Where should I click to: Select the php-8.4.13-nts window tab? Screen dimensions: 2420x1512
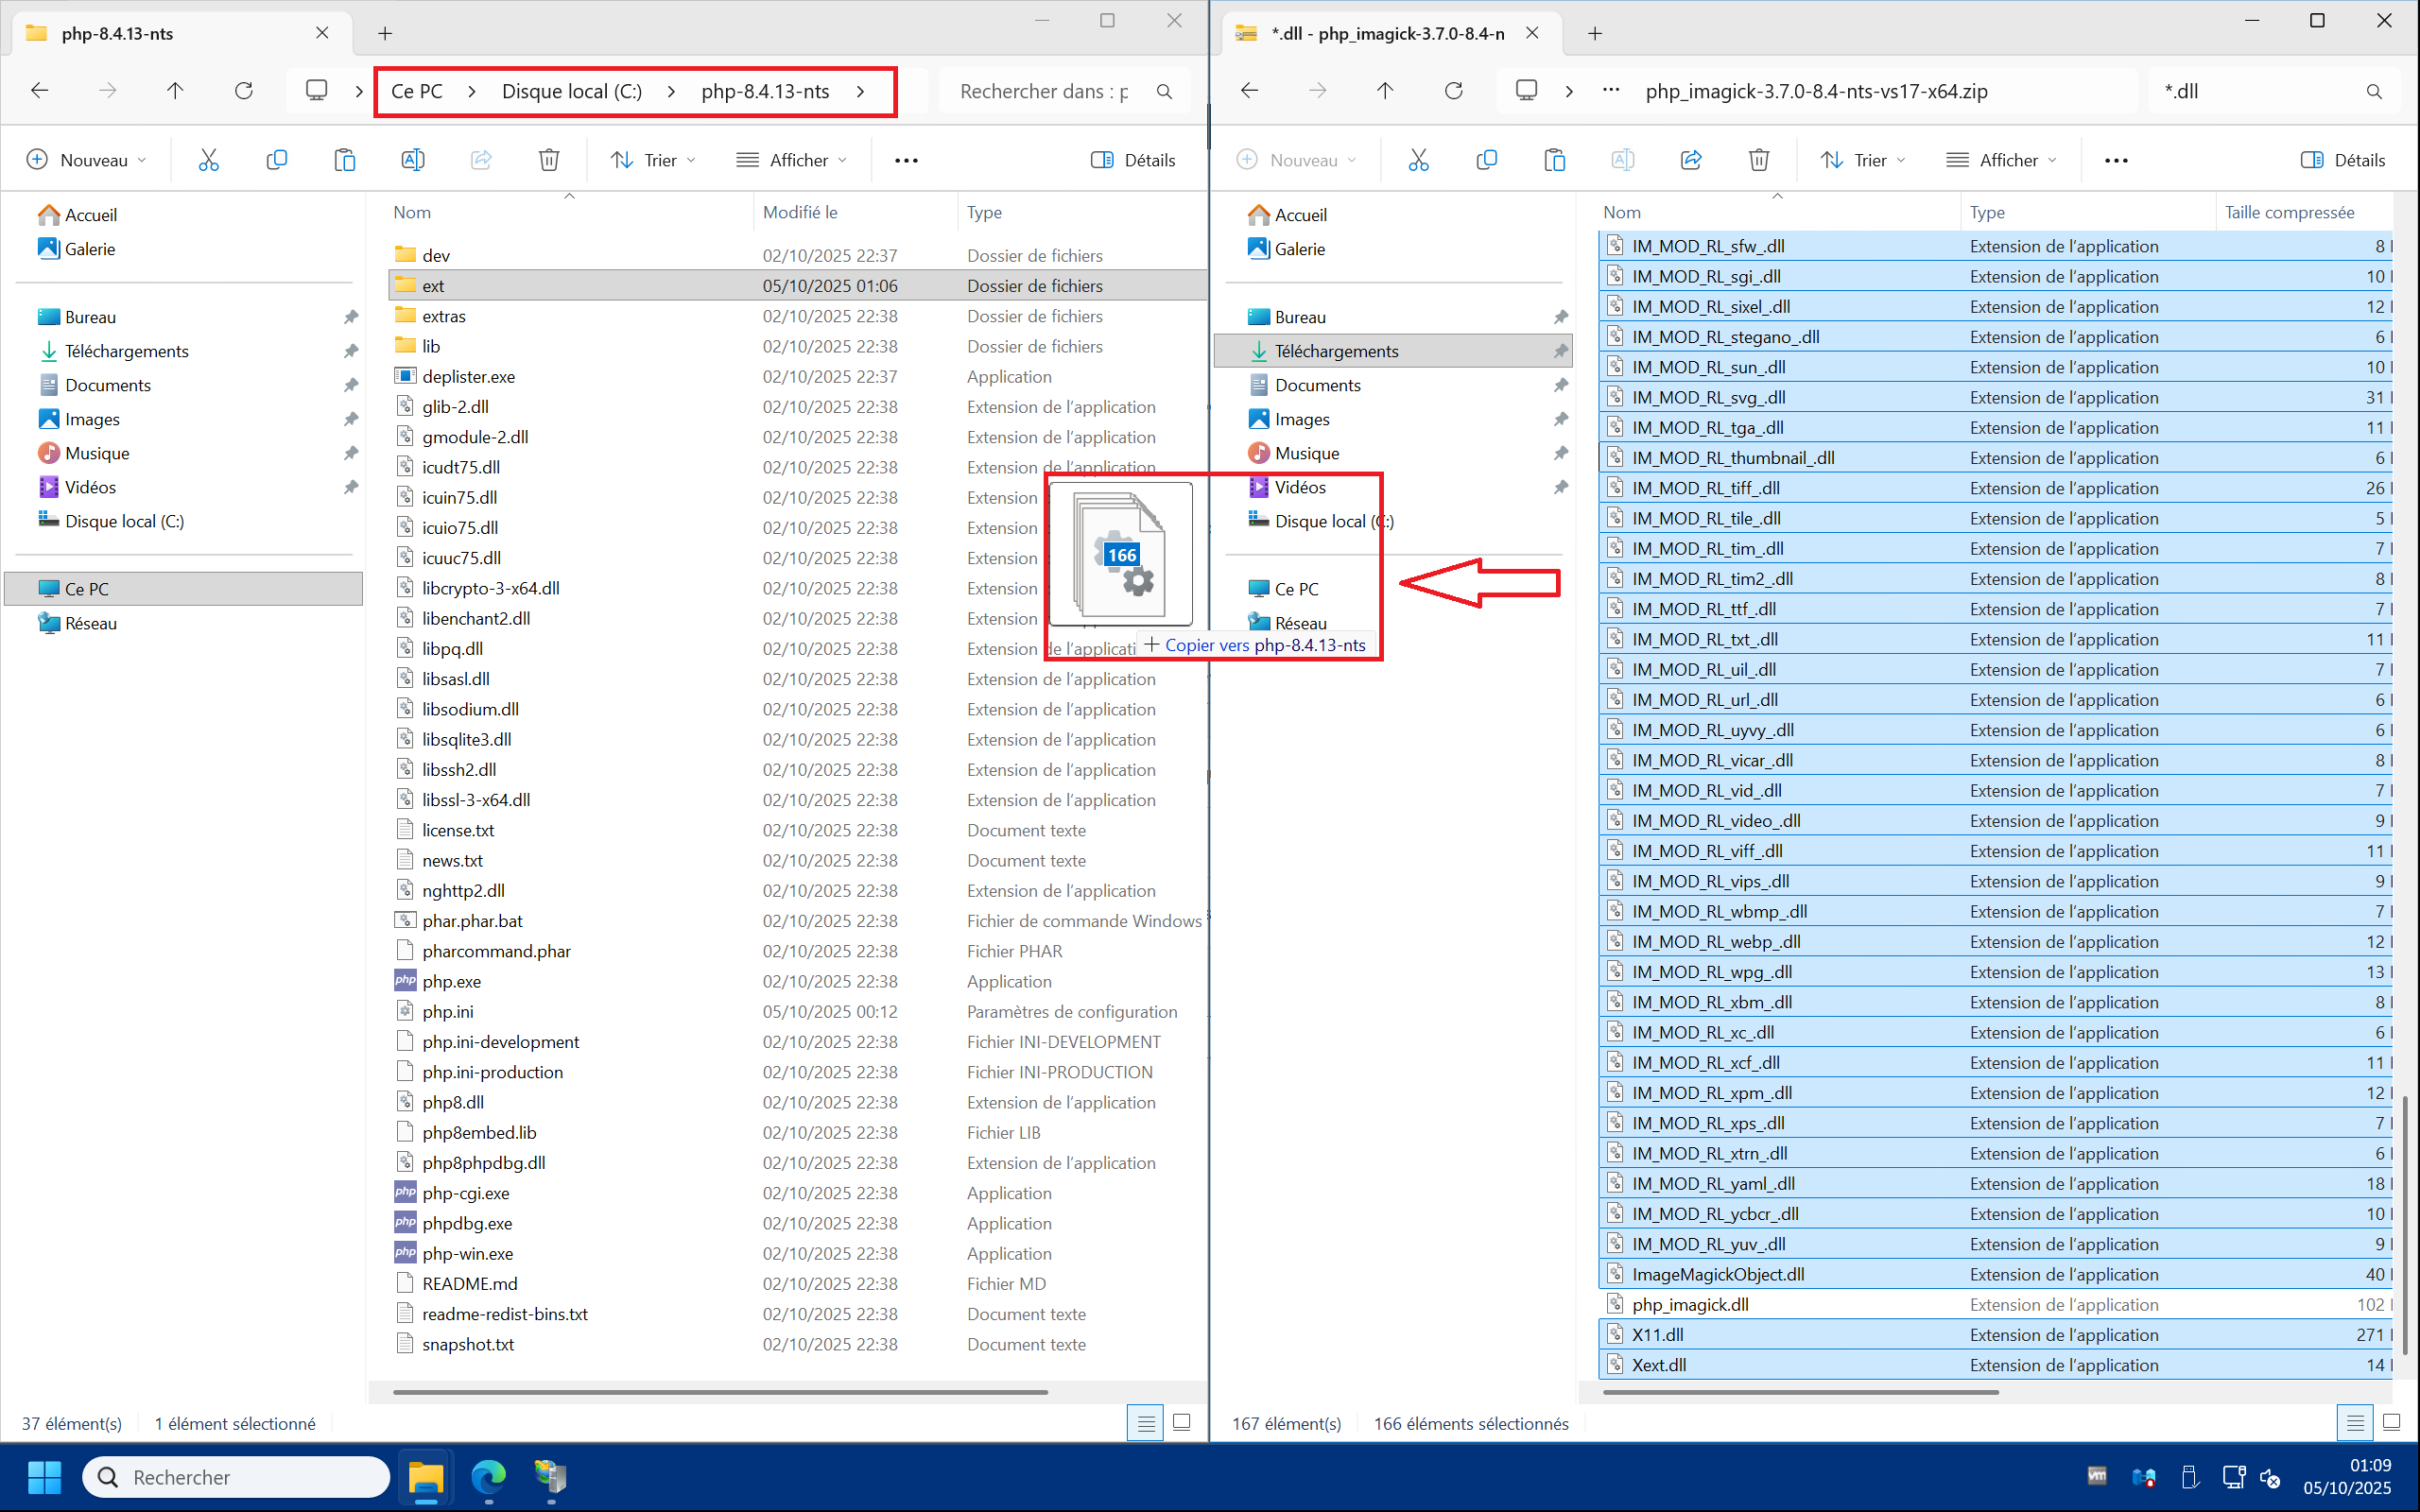[118, 33]
